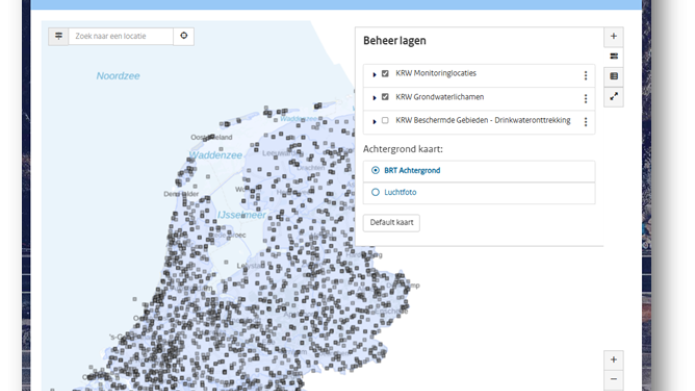Zoom out the map with minus
This screenshot has width=695, height=391.
[x=613, y=379]
